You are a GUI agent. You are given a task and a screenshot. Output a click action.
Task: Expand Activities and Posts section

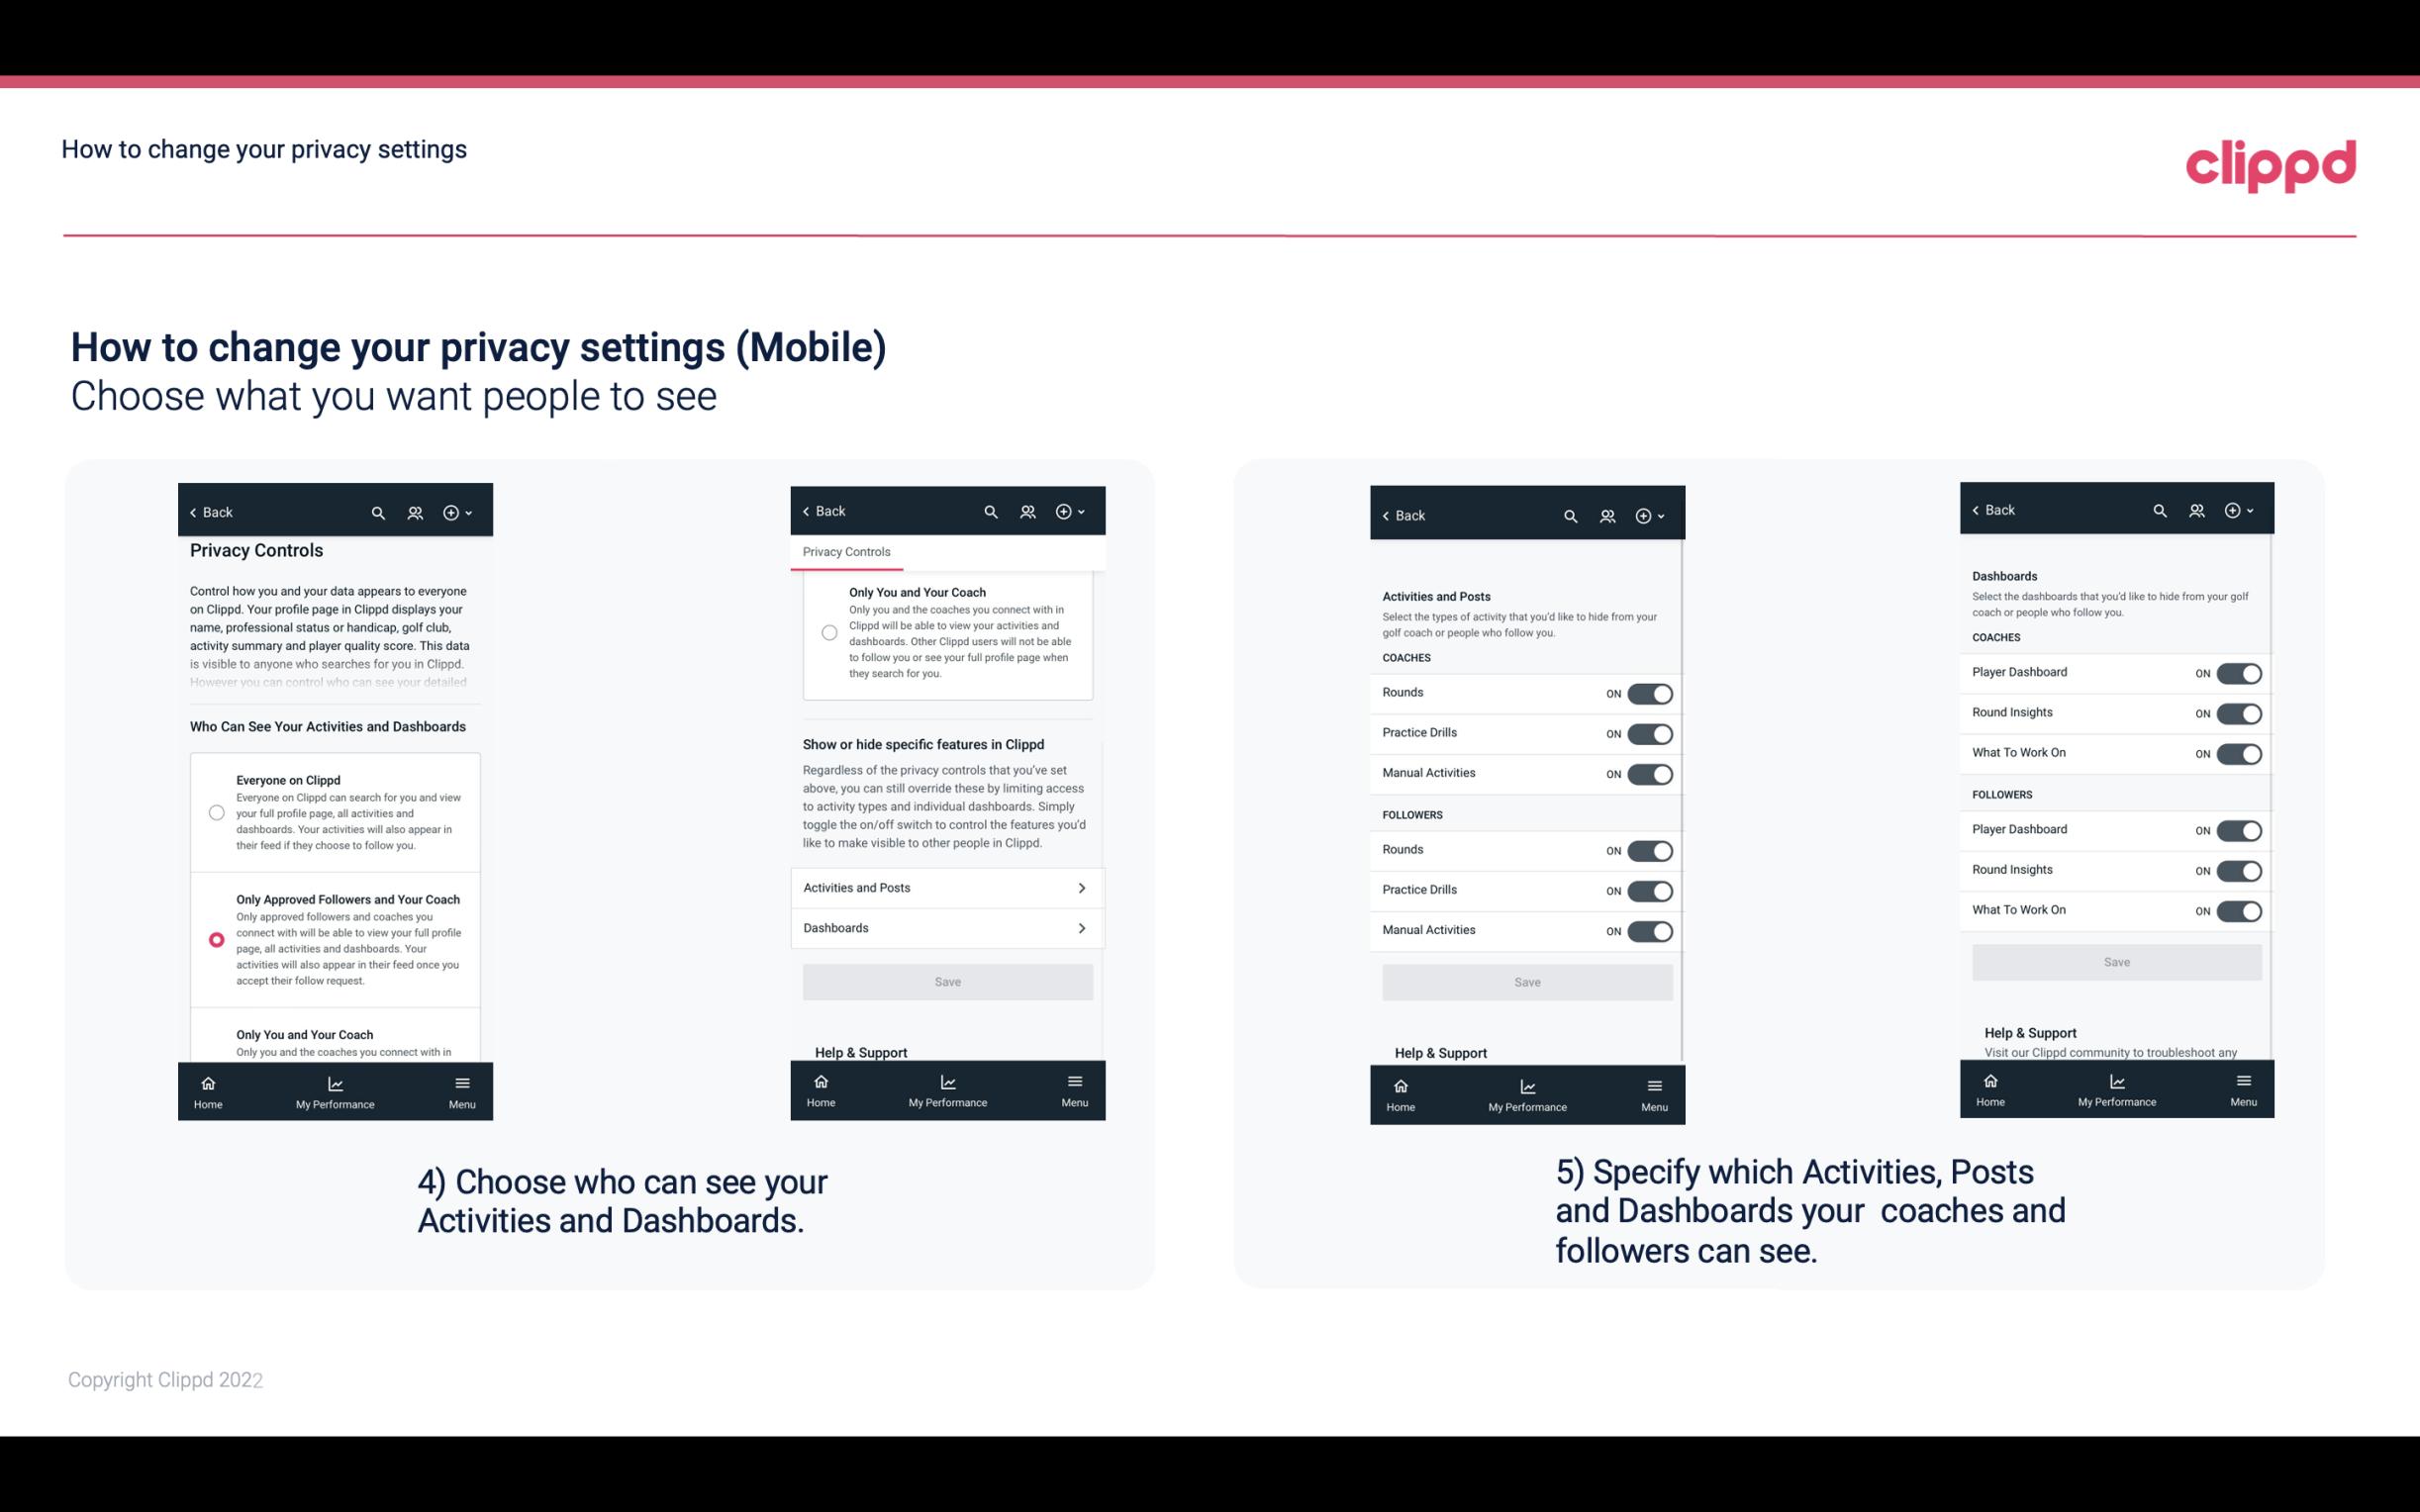coord(946,887)
